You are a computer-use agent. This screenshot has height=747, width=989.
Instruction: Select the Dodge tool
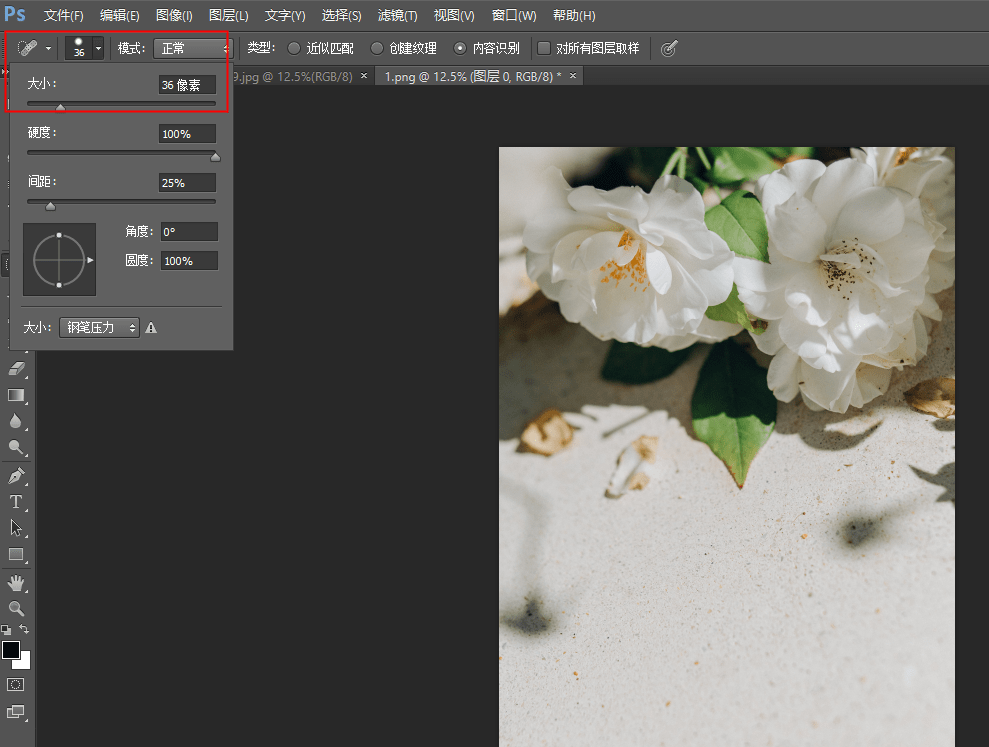tap(16, 447)
